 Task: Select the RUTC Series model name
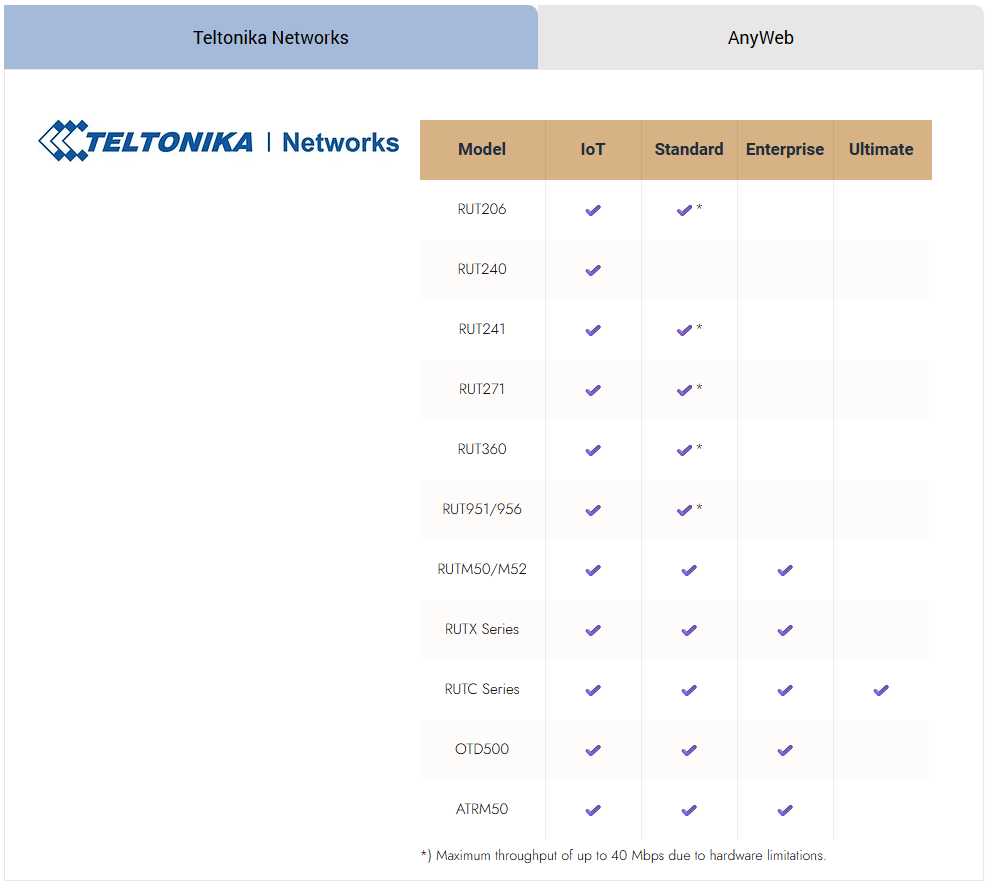(482, 688)
